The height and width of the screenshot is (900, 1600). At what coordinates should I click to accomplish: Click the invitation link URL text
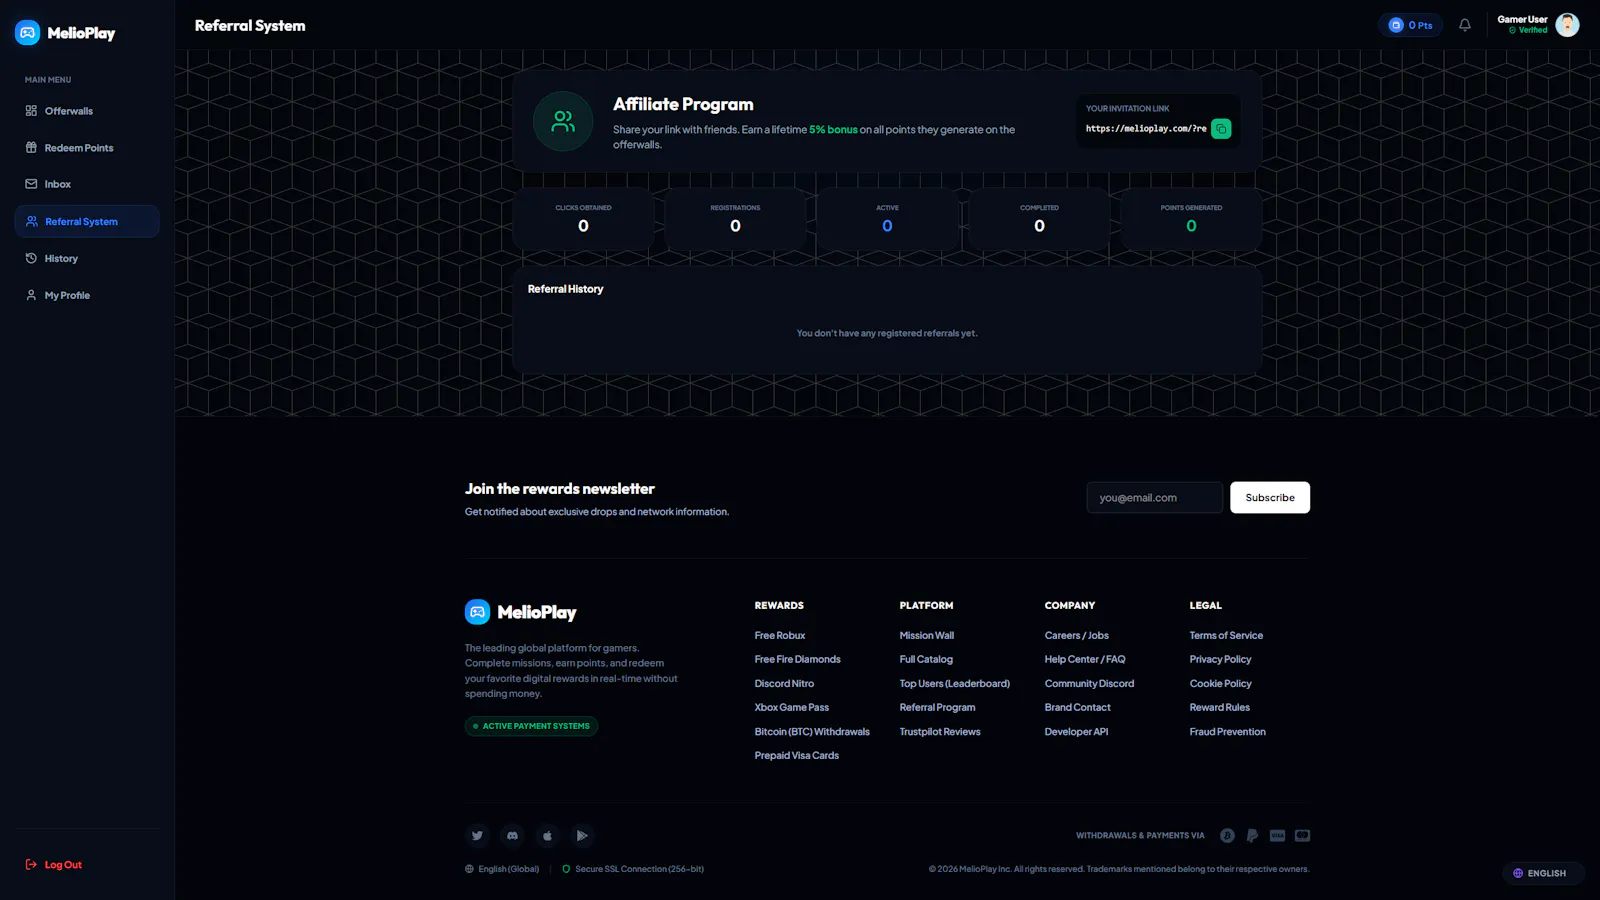(x=1146, y=129)
